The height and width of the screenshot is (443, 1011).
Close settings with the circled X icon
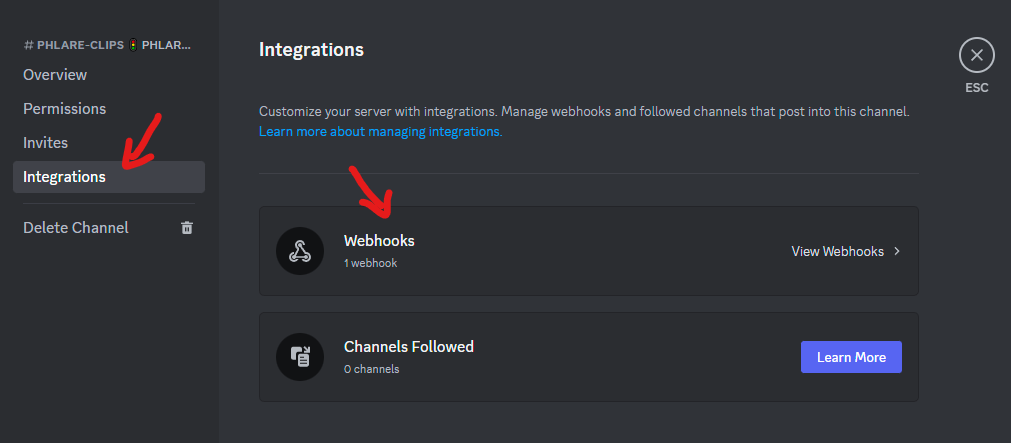click(x=977, y=55)
